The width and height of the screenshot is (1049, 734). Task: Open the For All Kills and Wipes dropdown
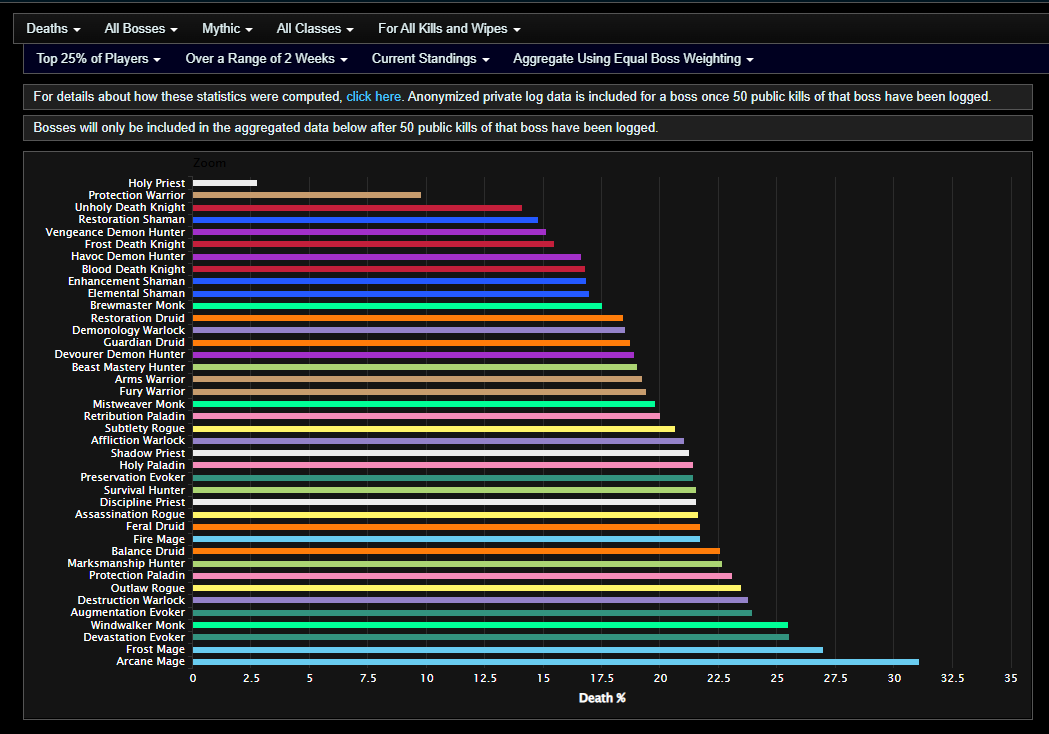(449, 29)
